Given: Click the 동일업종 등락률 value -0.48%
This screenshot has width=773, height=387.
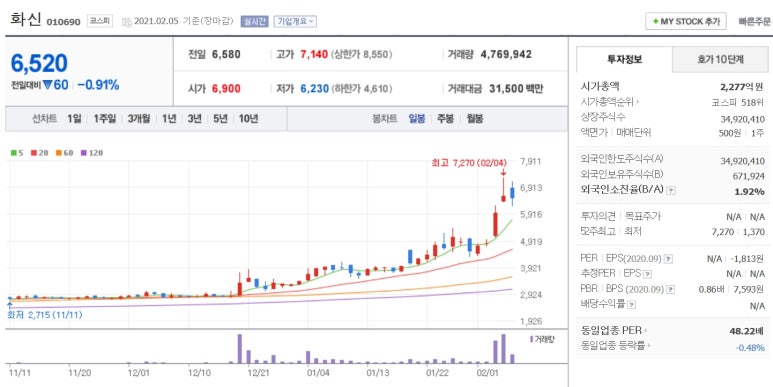Looking at the screenshot, I should pos(750,348).
